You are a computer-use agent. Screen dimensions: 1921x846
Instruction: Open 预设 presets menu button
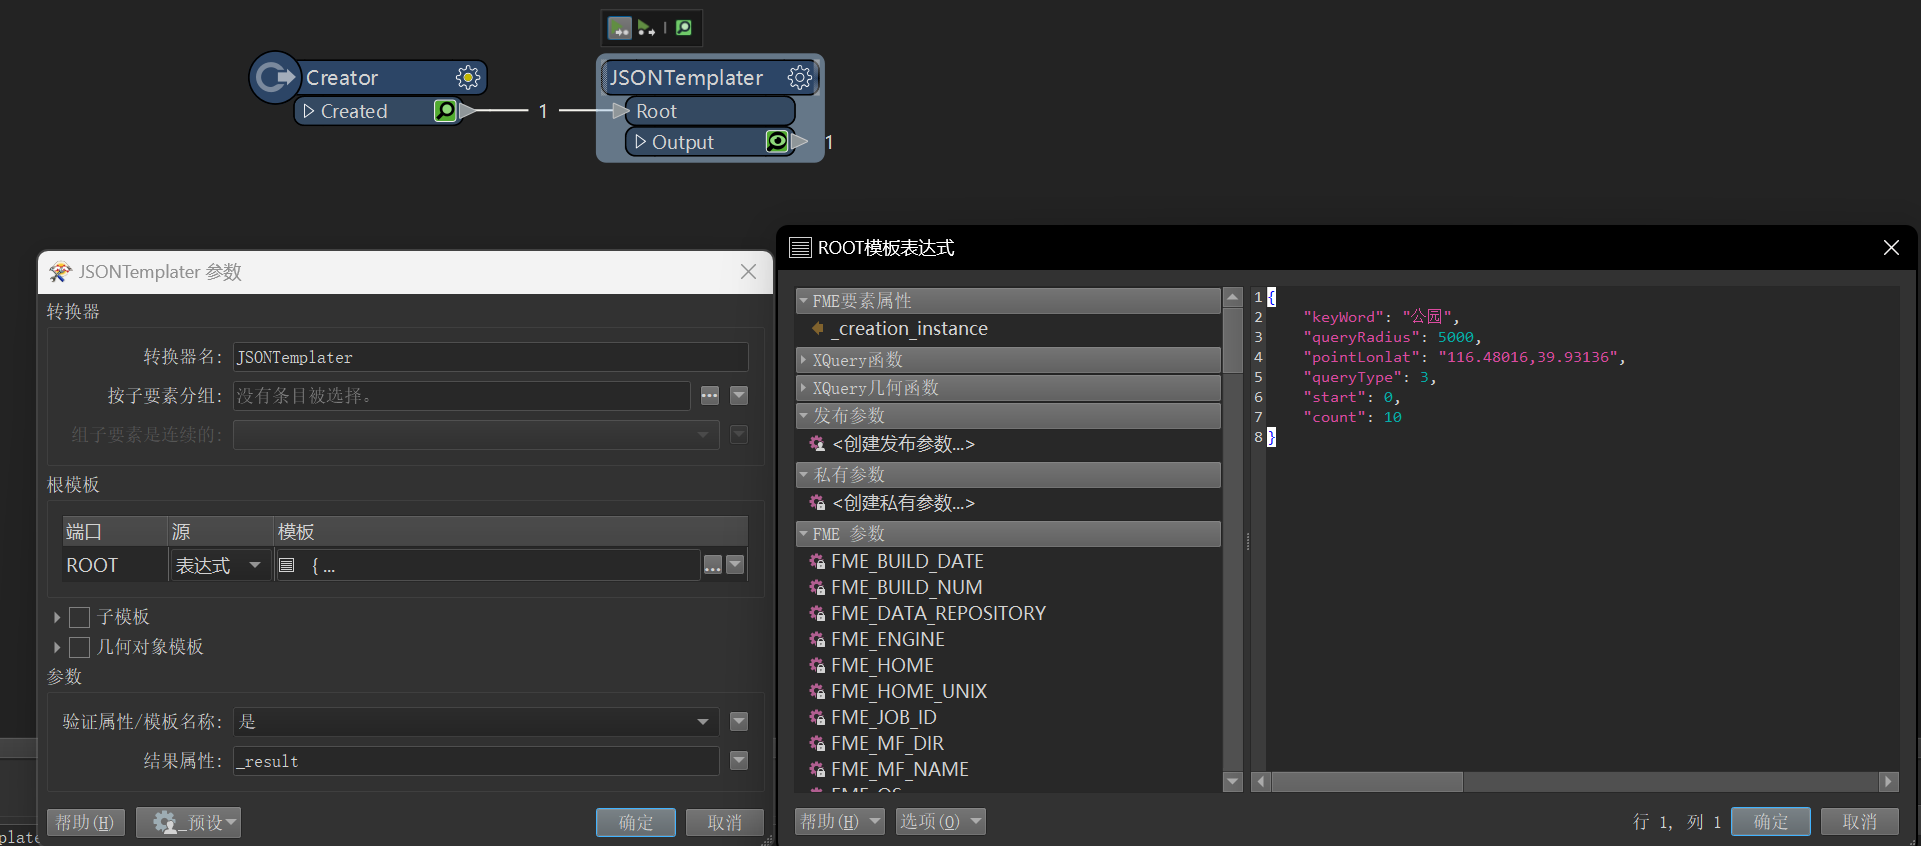(188, 822)
